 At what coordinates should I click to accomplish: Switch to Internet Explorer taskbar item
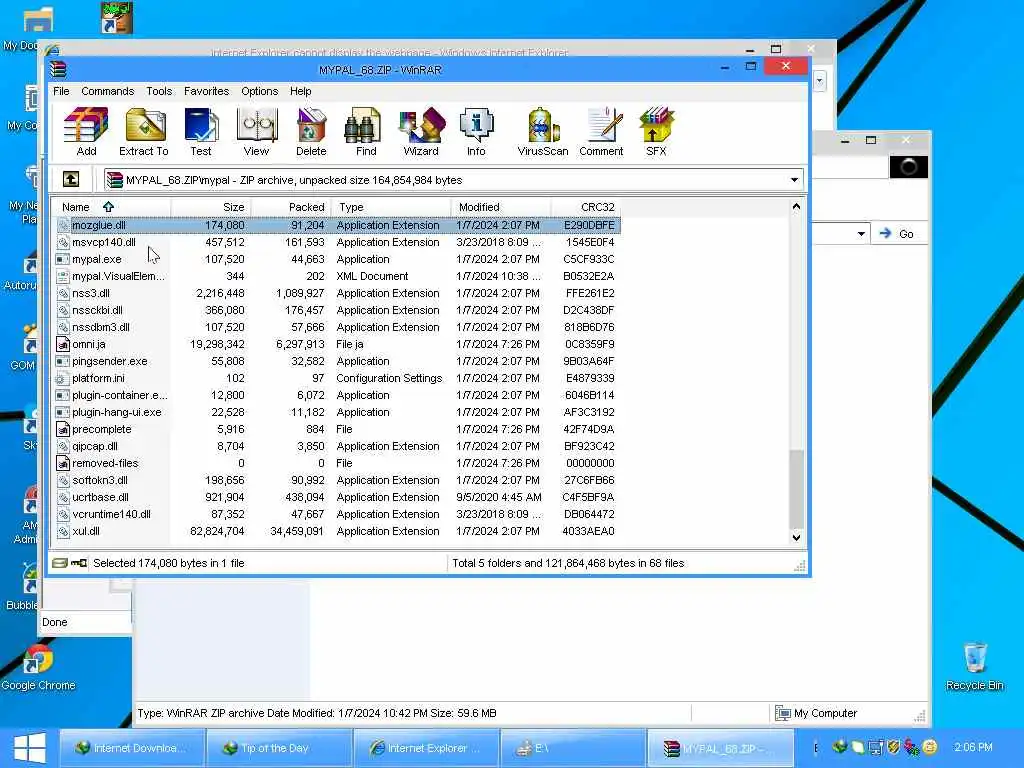click(x=425, y=748)
